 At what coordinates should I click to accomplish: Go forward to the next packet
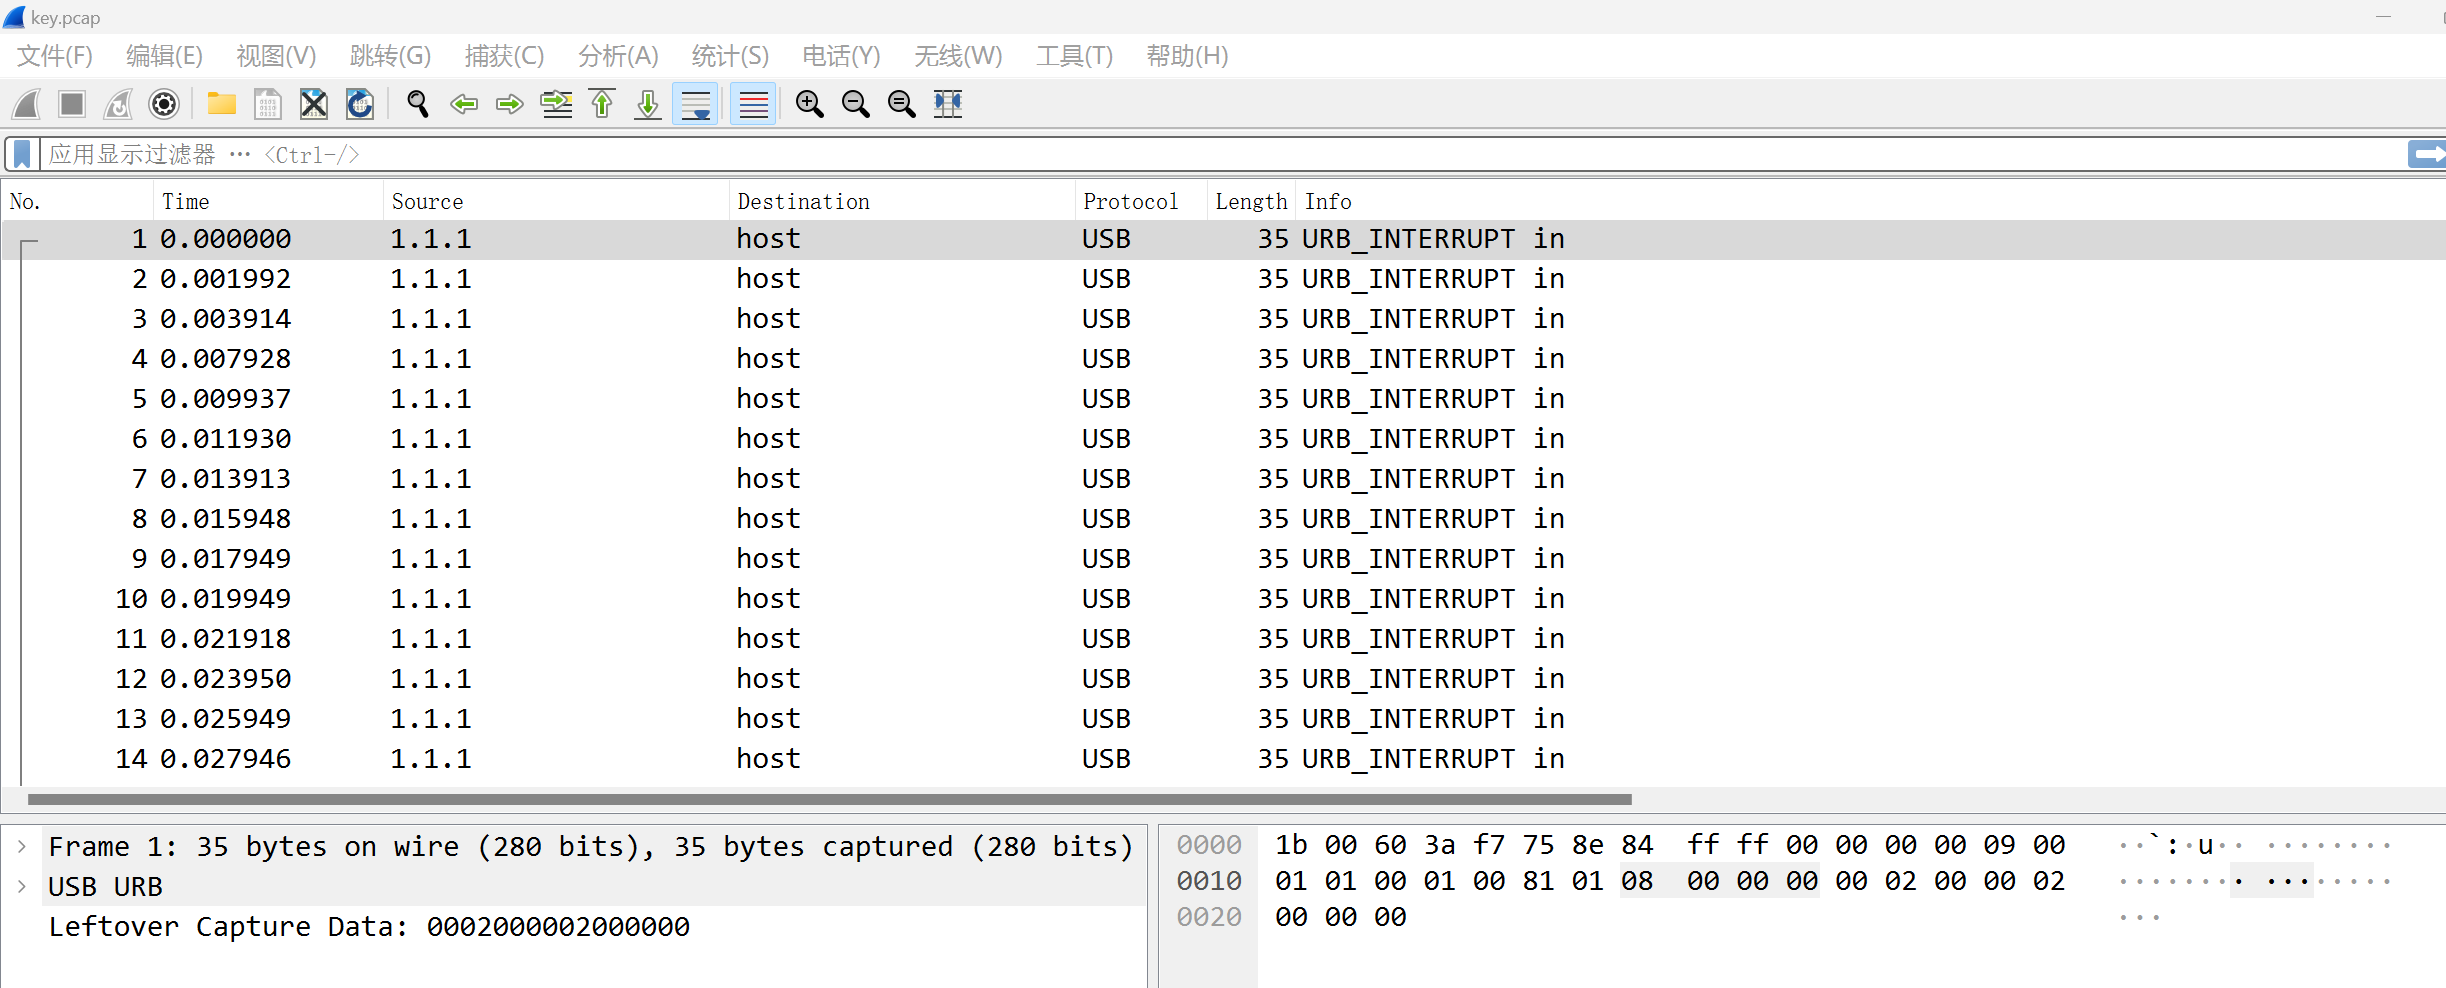pyautogui.click(x=510, y=104)
